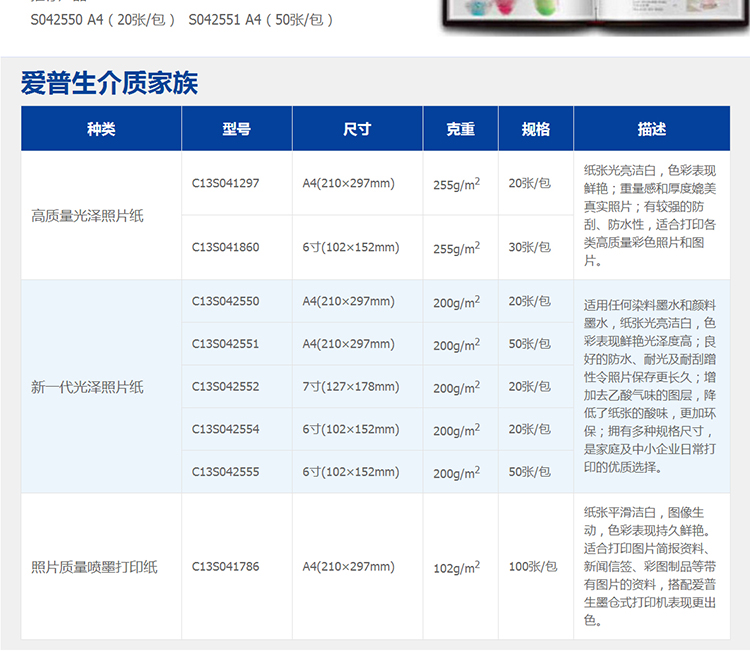
Task: Click model number C13S042552
Action: (225, 386)
